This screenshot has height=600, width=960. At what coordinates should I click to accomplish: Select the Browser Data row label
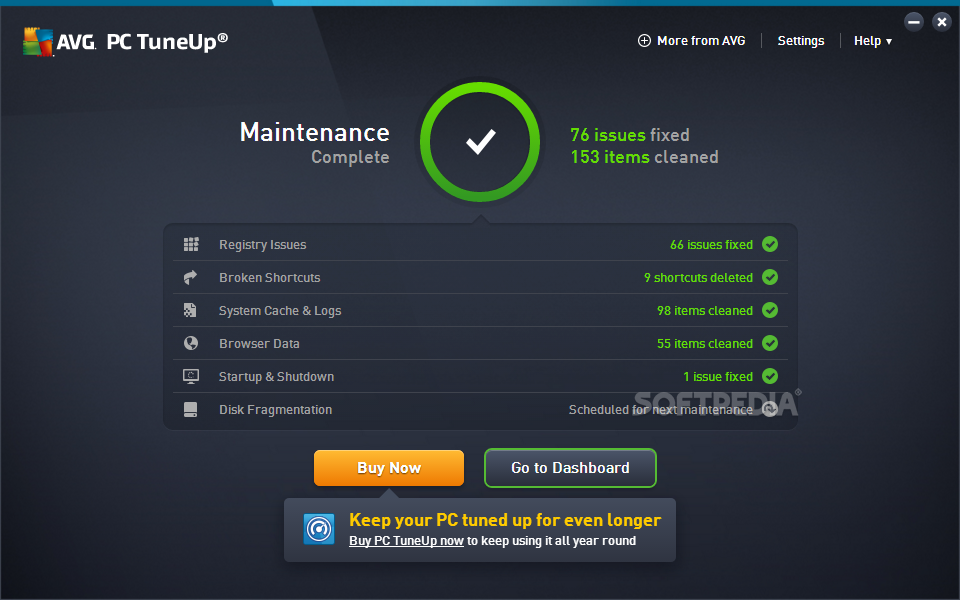(259, 343)
